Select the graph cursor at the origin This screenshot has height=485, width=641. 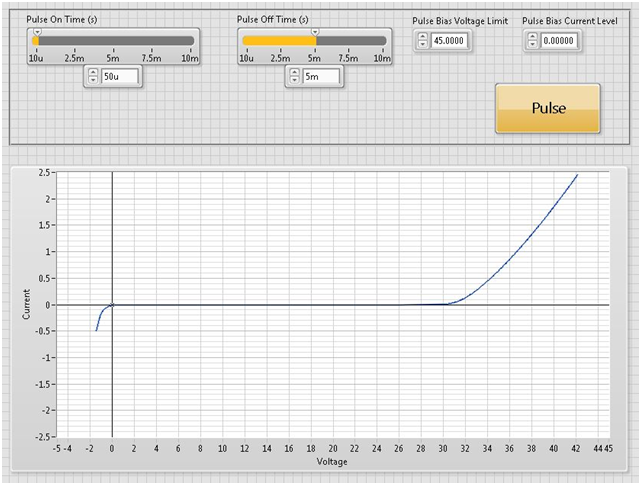click(x=112, y=305)
